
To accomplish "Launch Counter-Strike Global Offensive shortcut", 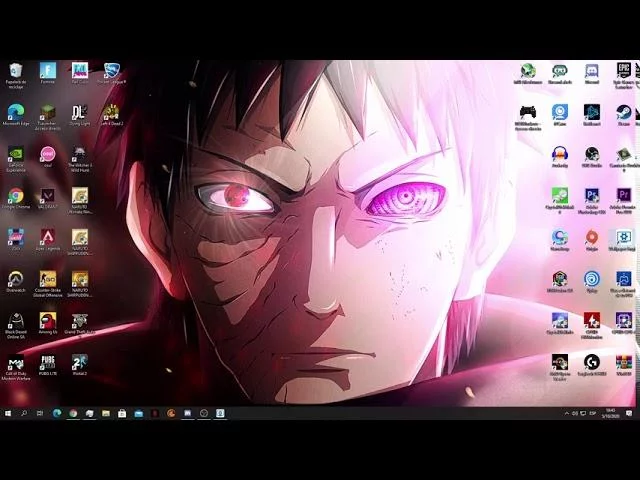I will (48, 284).
